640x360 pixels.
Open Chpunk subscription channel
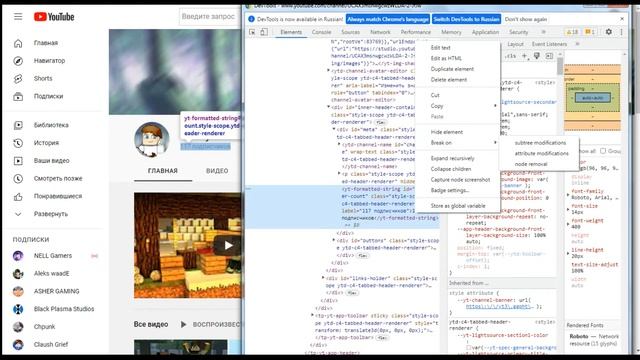pos(44,327)
